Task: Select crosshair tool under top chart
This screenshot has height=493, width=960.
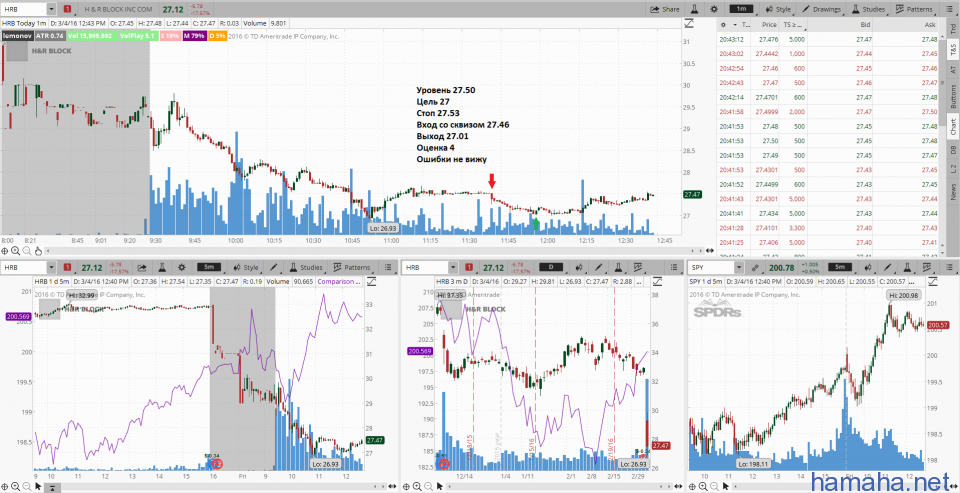Action: (x=6, y=250)
